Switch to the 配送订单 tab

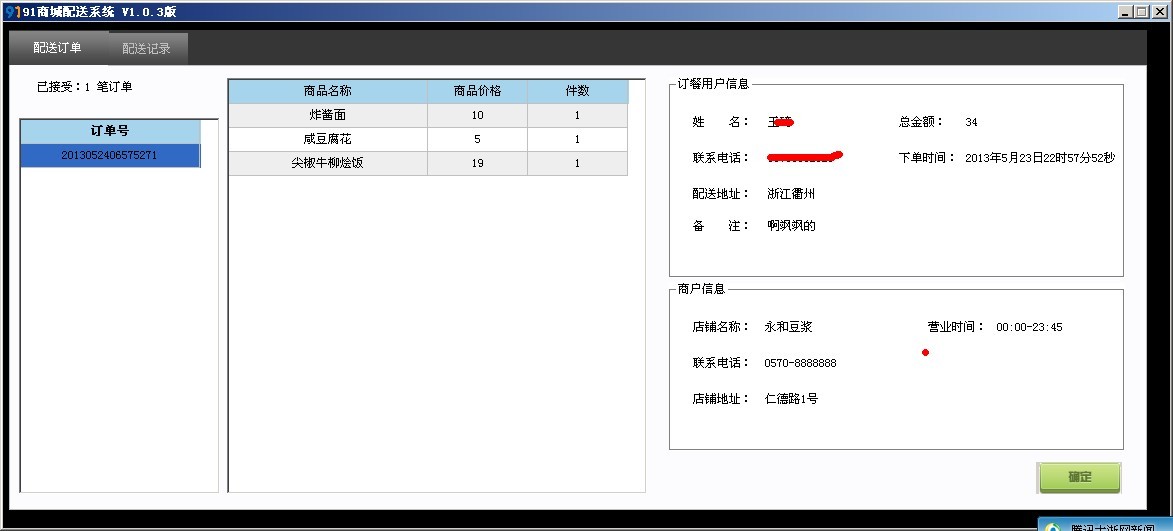58,48
